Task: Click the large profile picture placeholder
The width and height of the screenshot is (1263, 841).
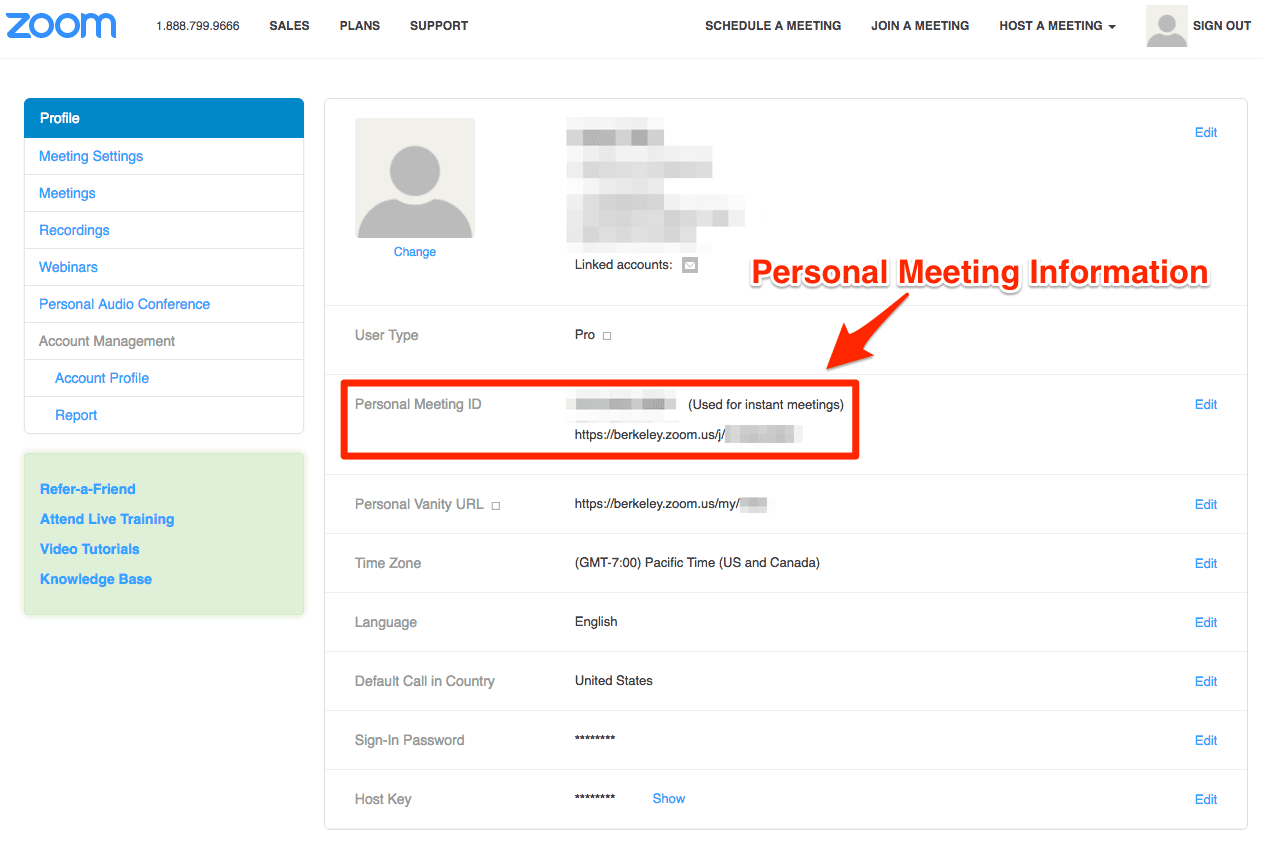Action: [x=415, y=178]
